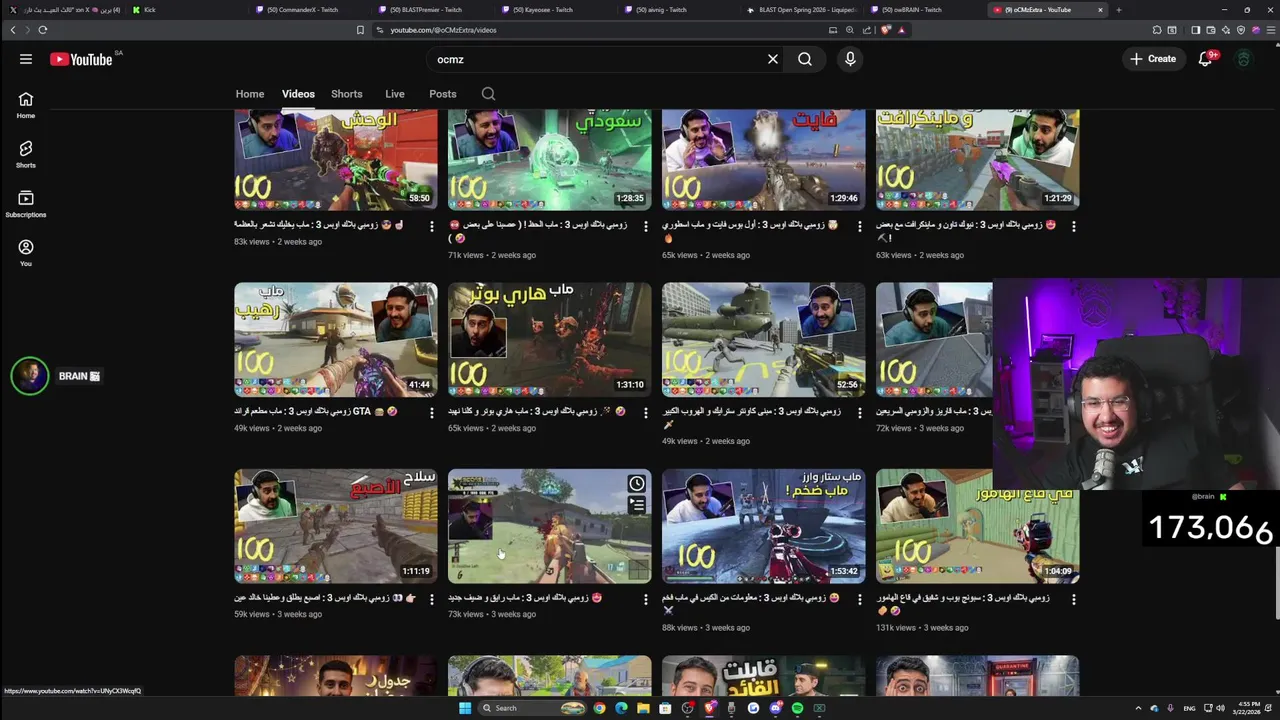Open Discord from the taskbar
1280x720 pixels.
tap(775, 708)
